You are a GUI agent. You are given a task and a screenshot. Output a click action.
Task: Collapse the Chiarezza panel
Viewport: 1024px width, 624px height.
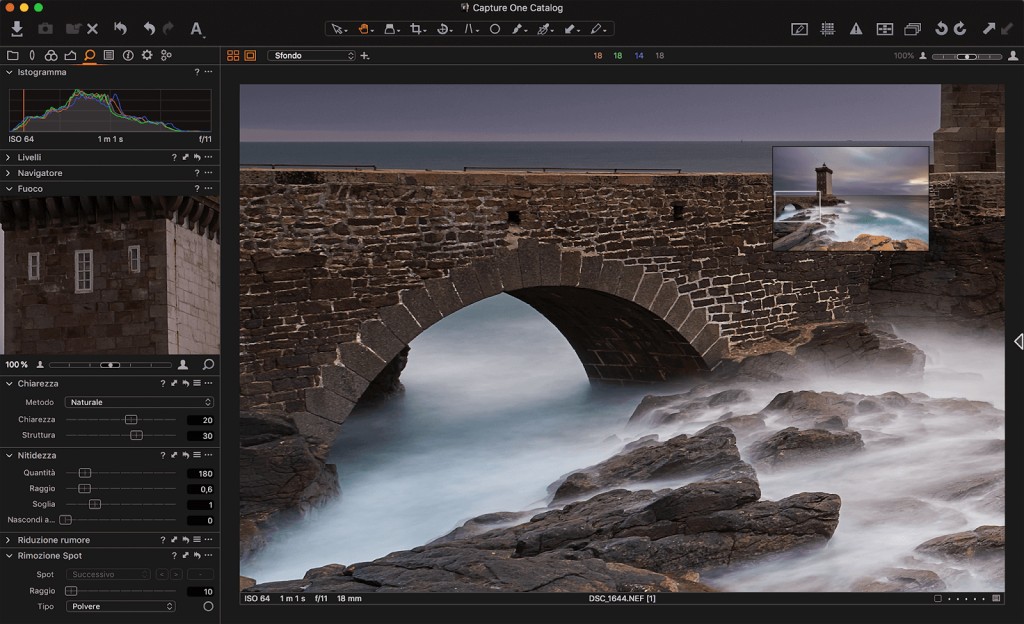9,384
